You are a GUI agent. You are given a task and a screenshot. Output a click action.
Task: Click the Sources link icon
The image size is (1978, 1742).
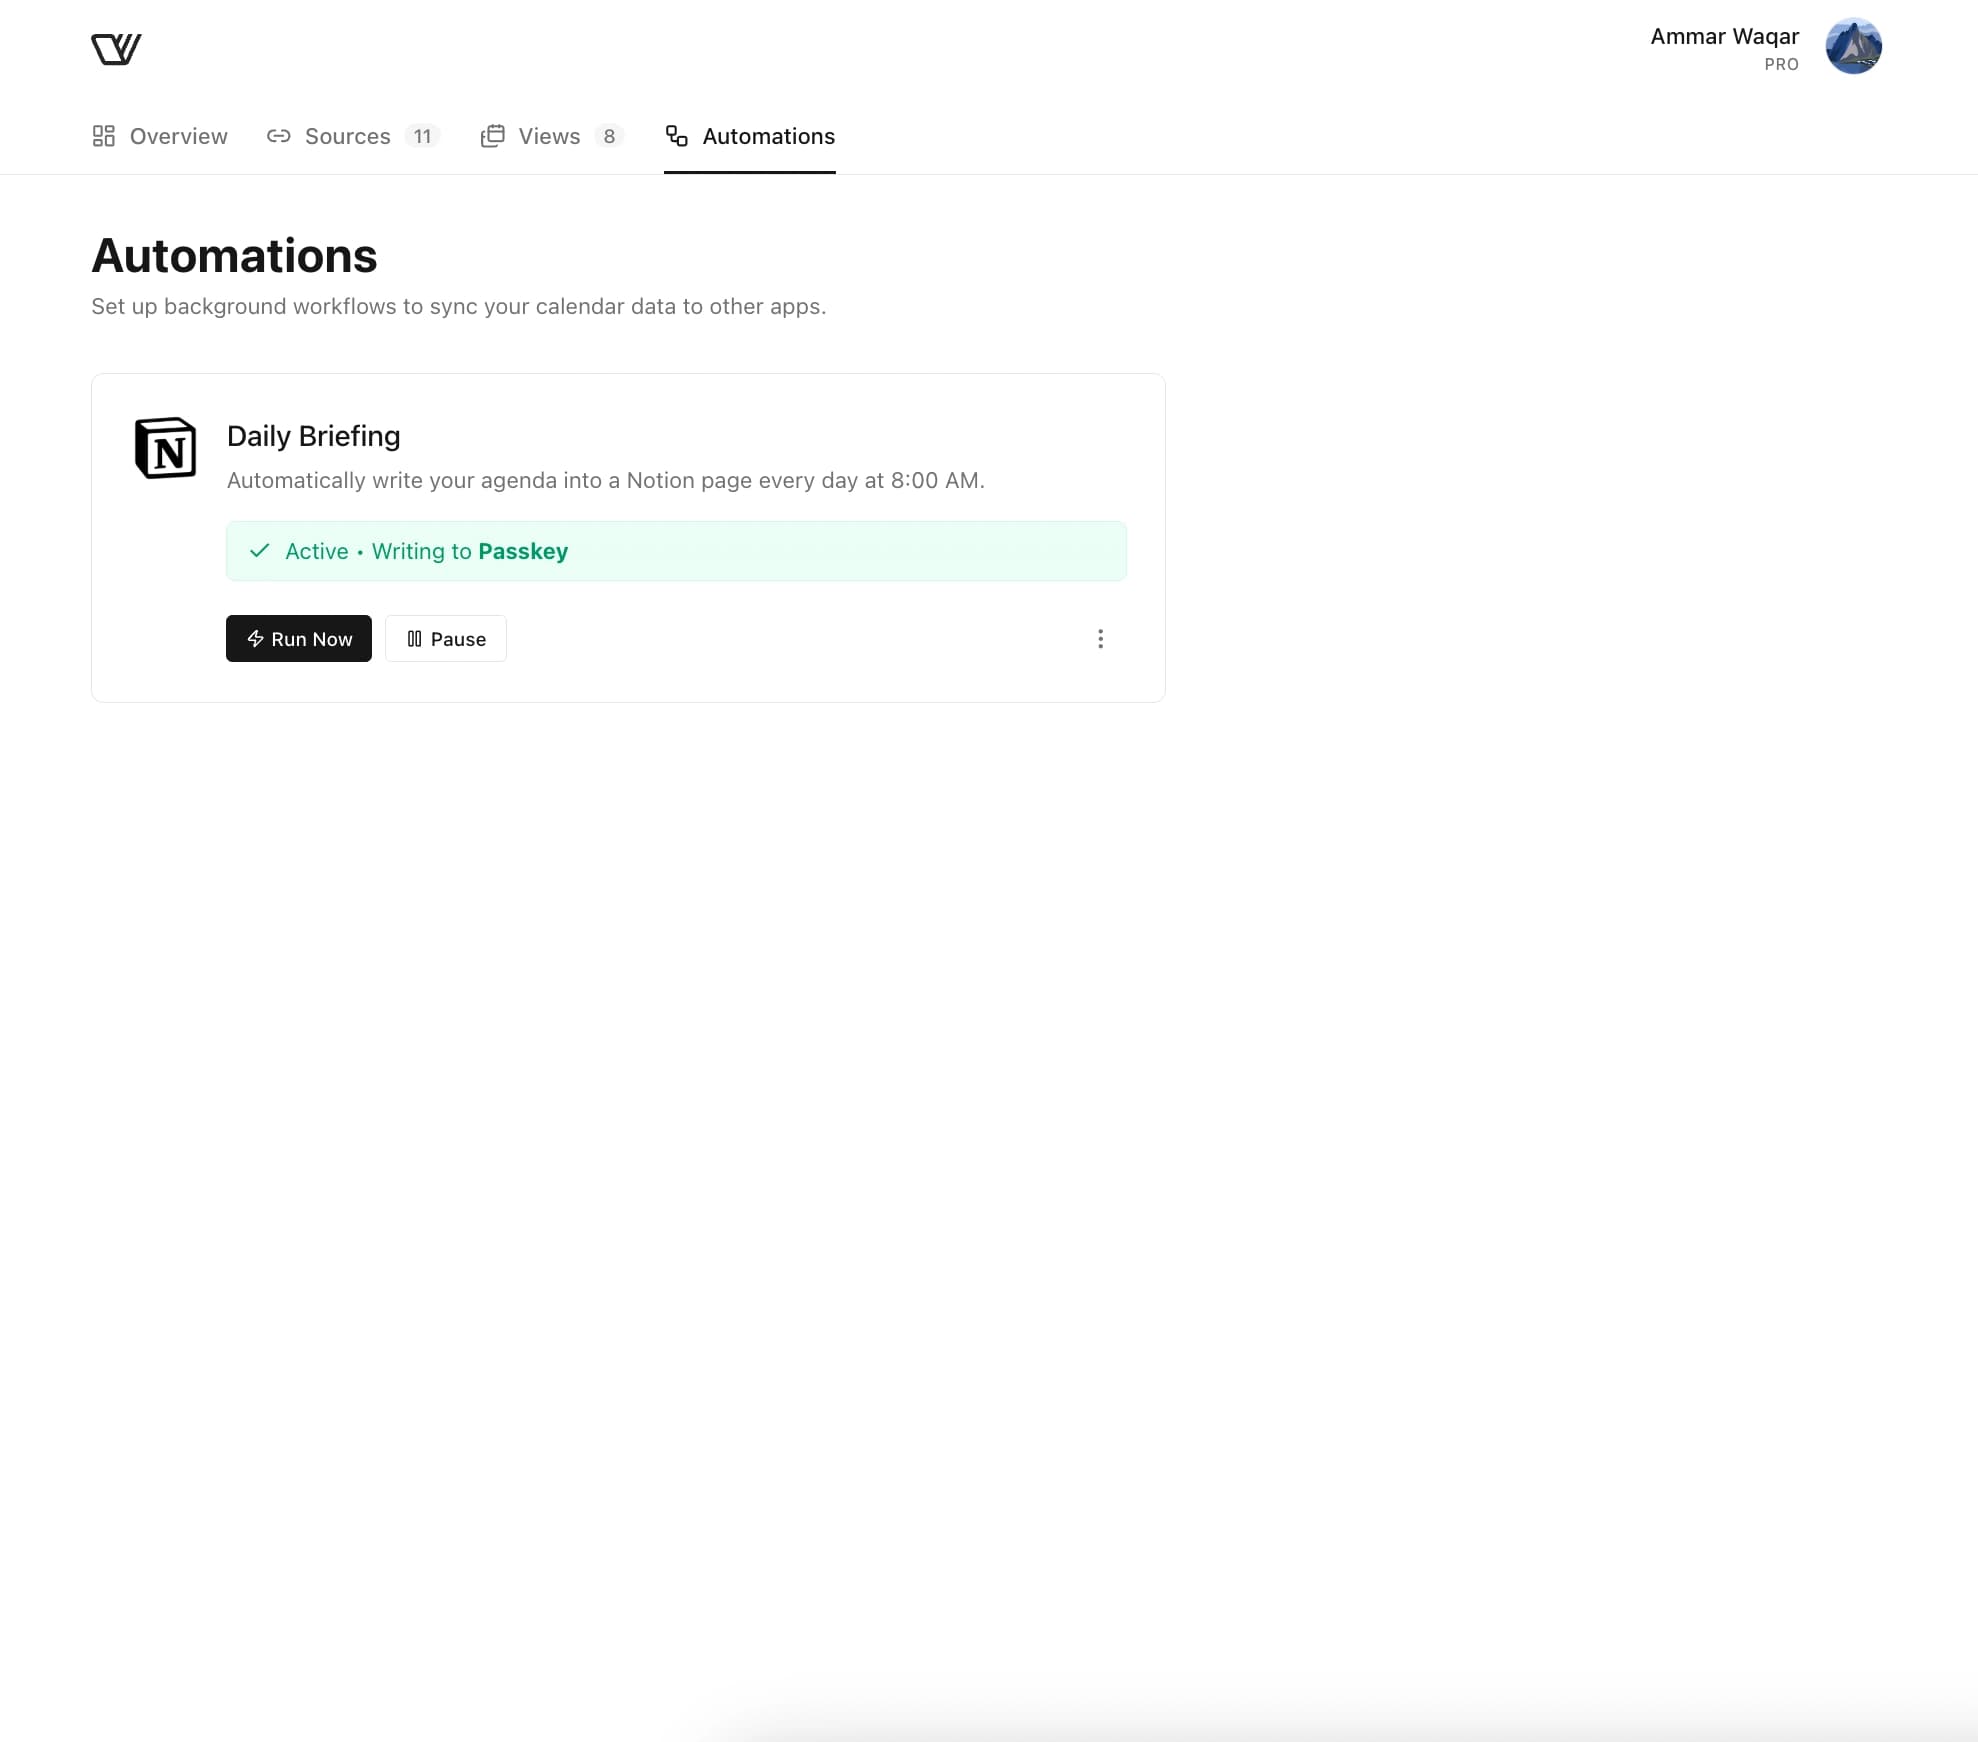(278, 136)
